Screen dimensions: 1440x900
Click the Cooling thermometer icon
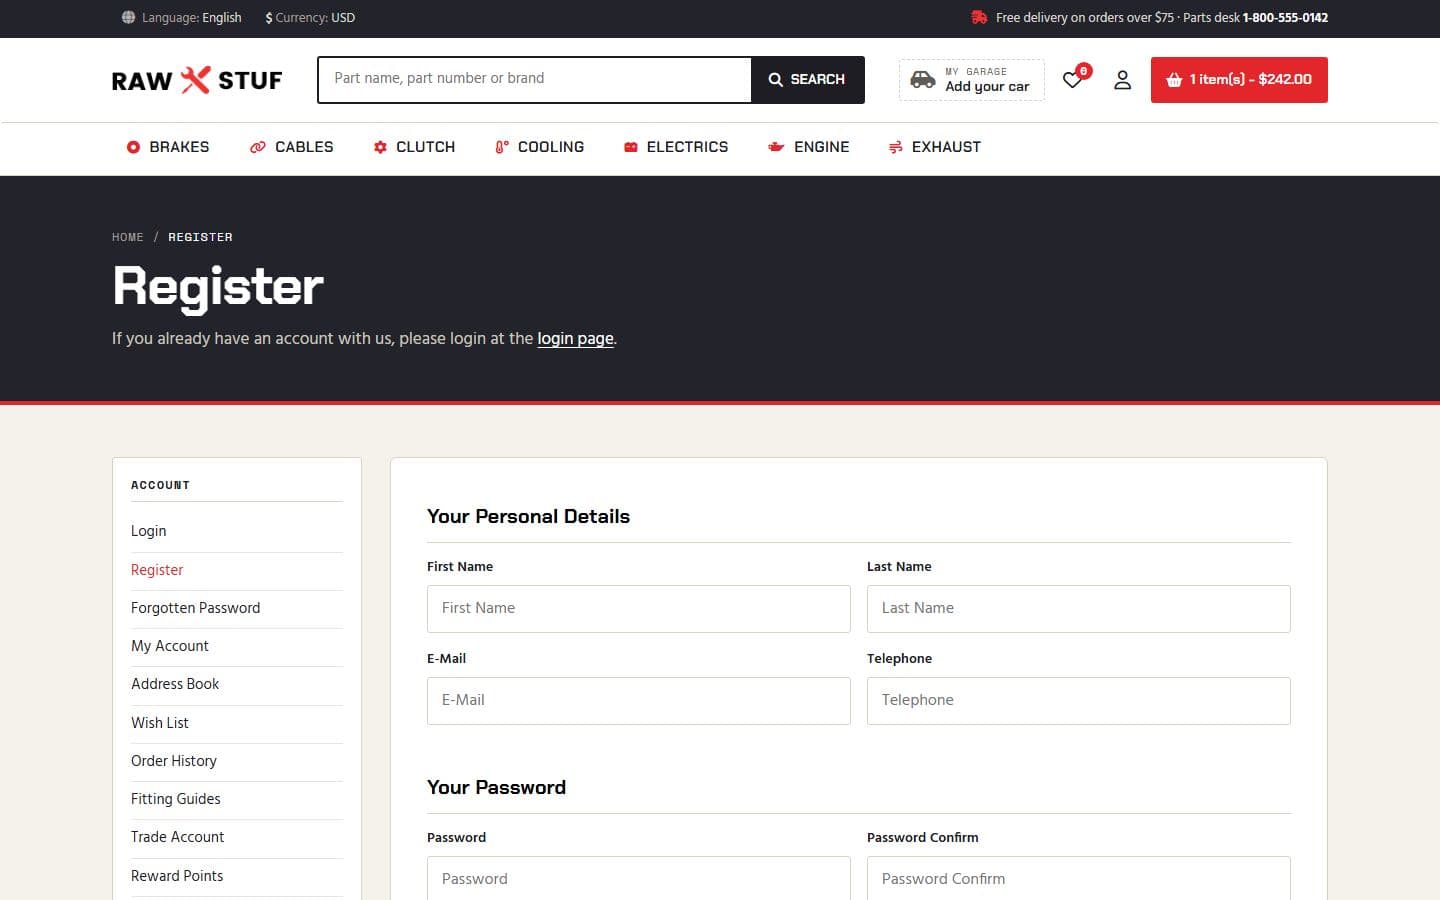pyautogui.click(x=502, y=147)
